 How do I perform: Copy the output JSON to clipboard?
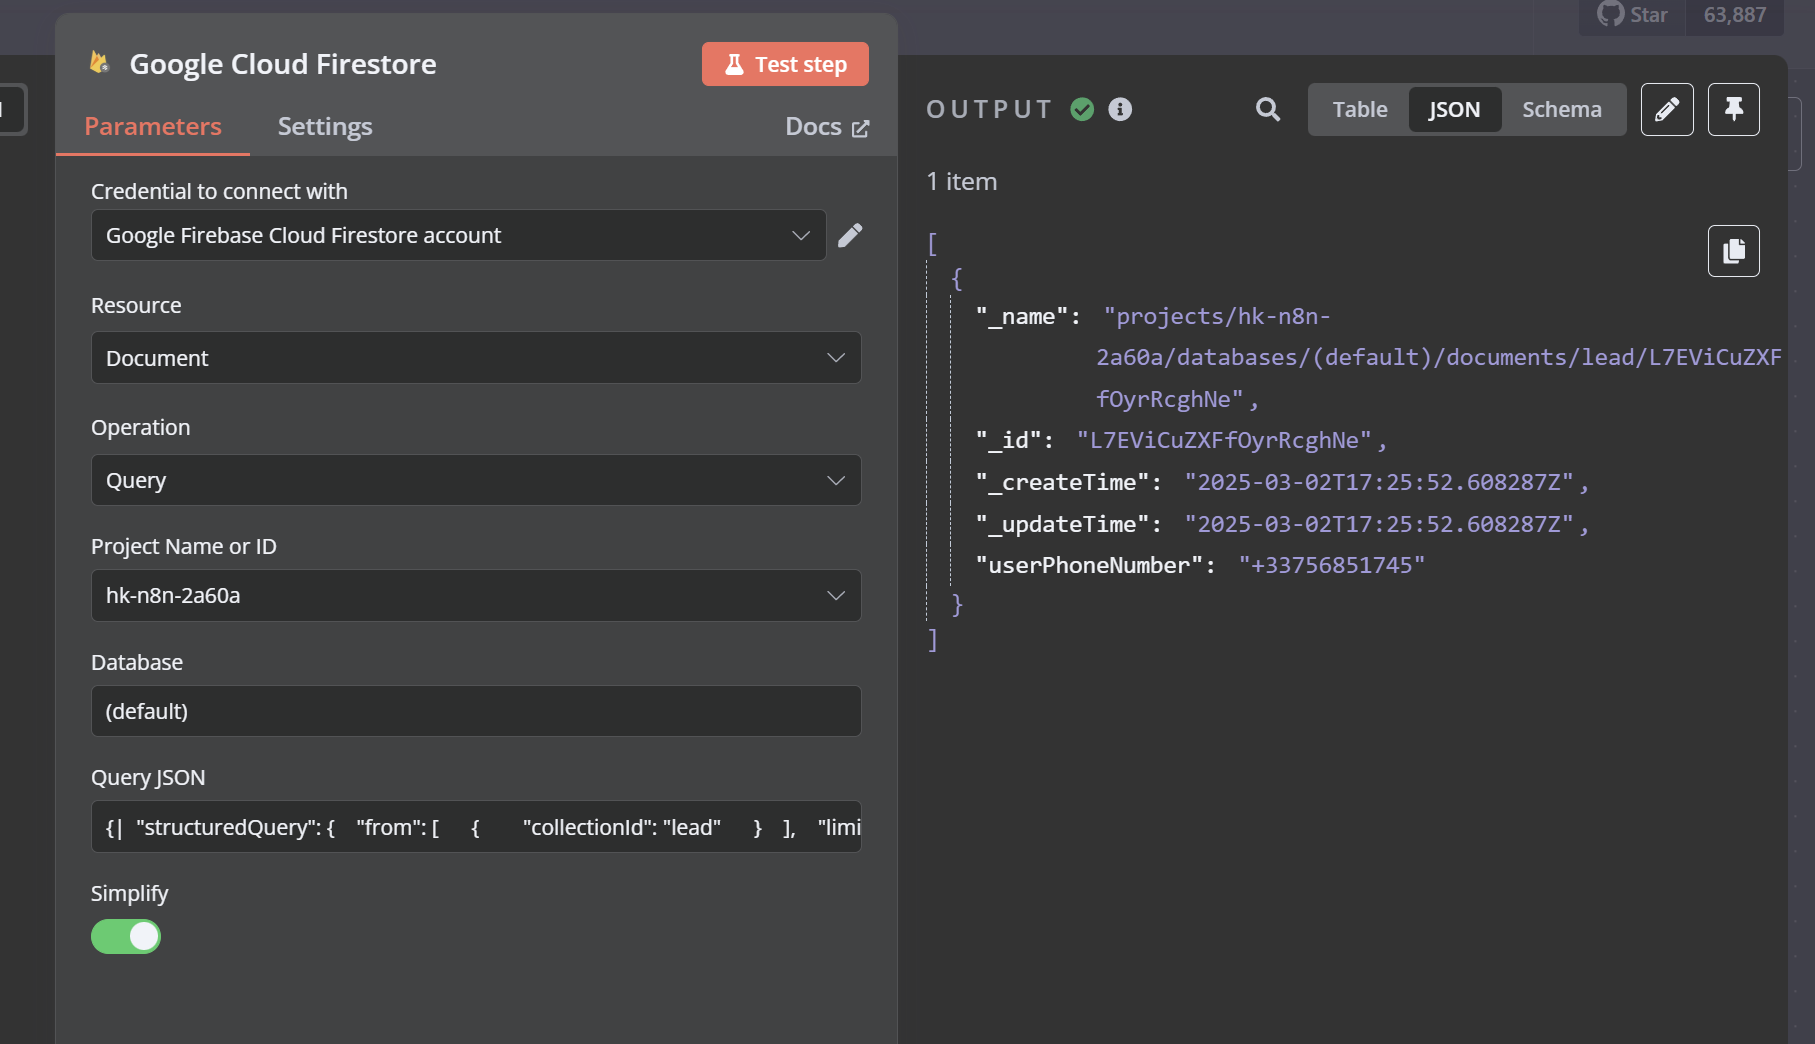point(1733,251)
